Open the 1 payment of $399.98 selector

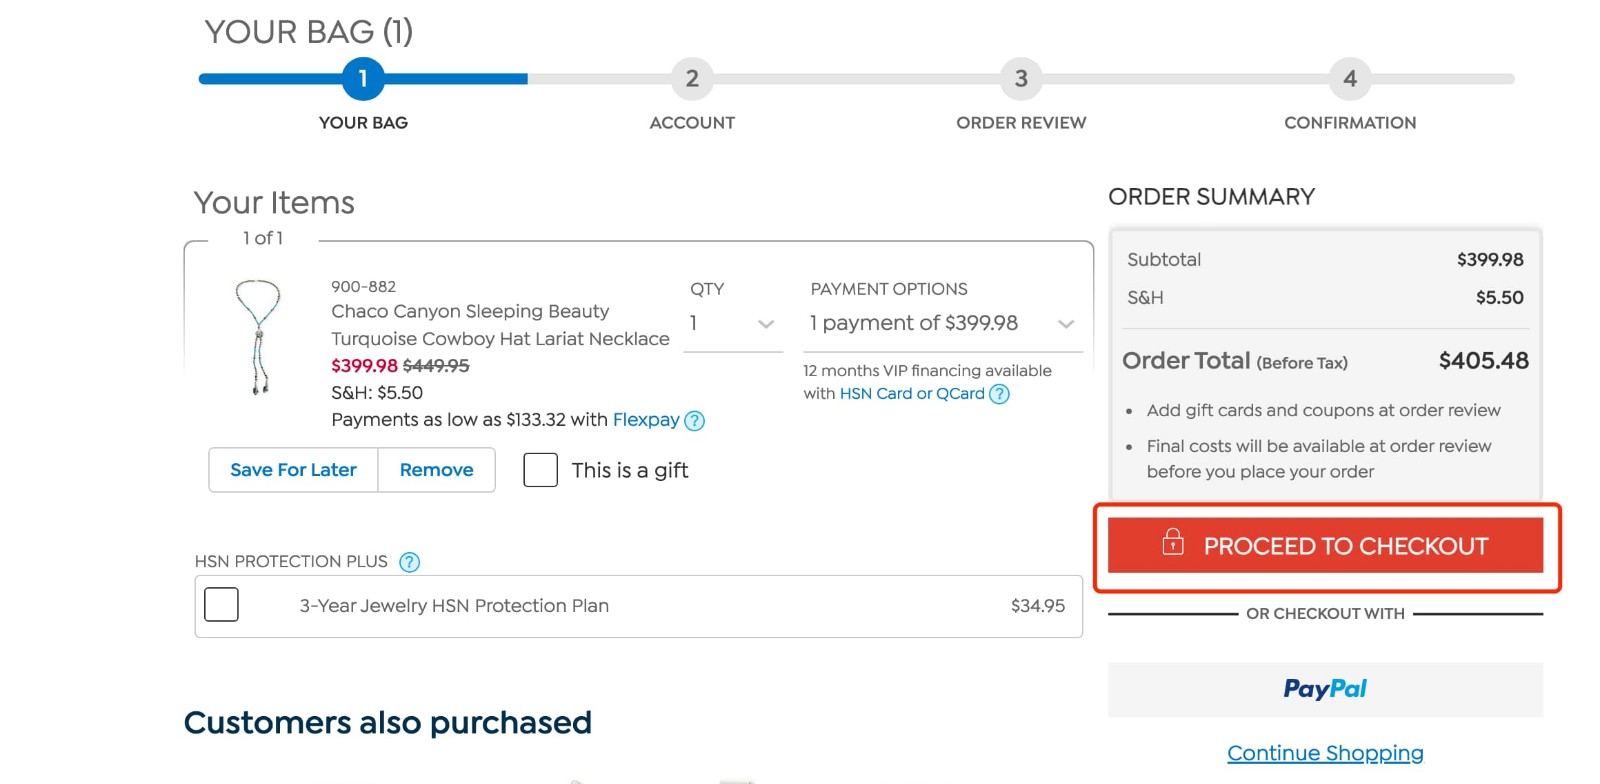coord(940,324)
